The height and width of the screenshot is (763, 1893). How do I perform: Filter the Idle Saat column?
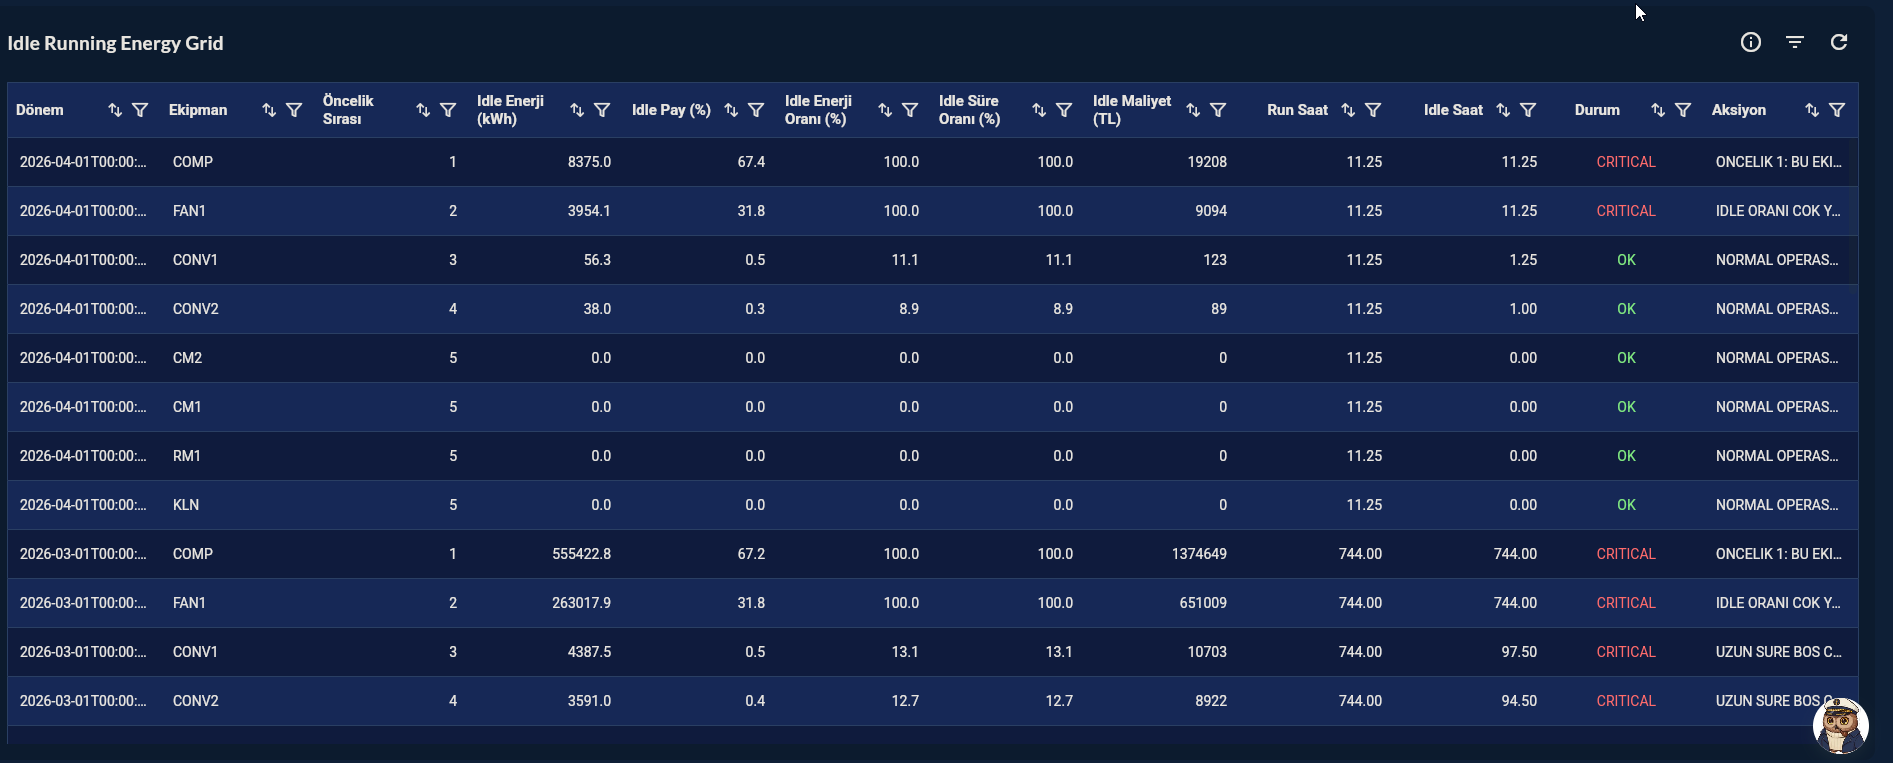click(x=1528, y=110)
